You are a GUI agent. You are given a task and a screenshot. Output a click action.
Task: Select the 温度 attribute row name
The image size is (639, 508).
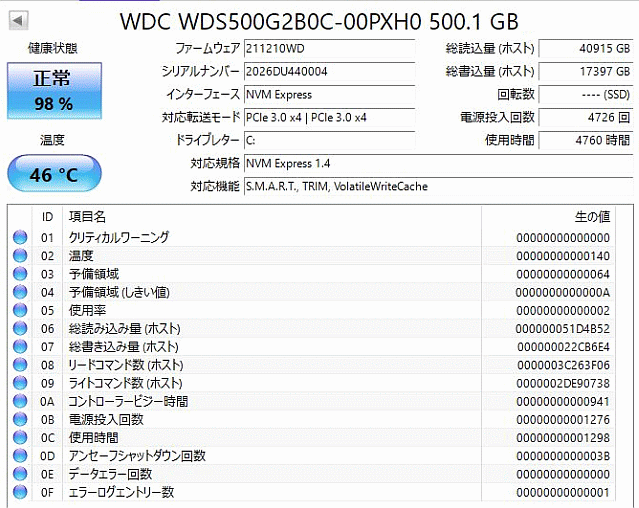coord(81,256)
